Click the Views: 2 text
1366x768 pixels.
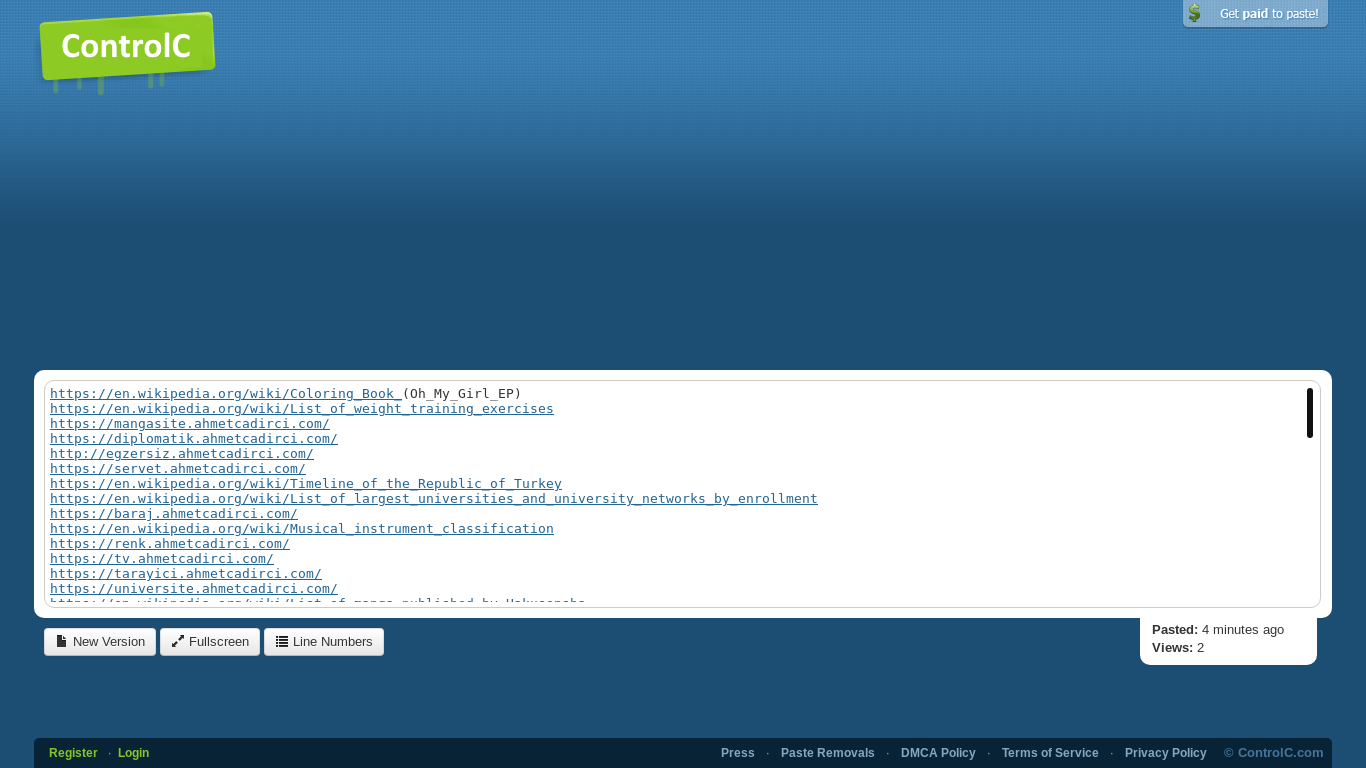pyautogui.click(x=1178, y=648)
